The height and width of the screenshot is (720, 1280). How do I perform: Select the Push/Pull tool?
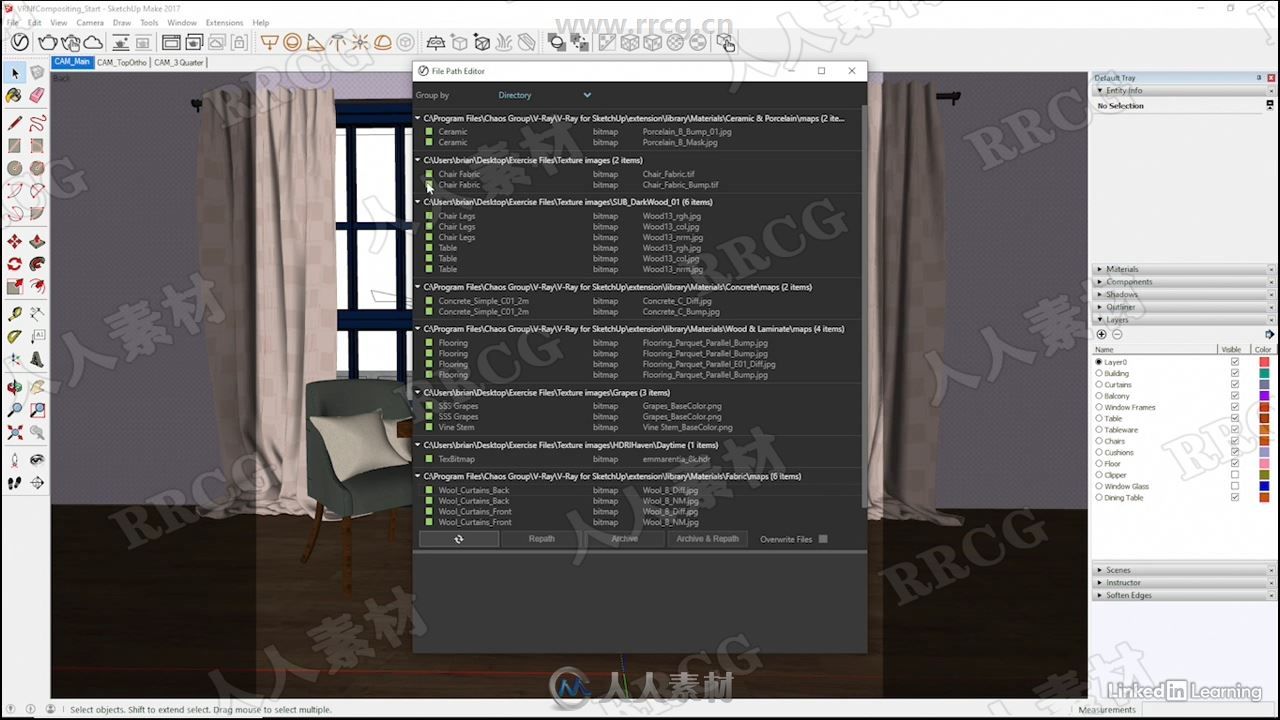coord(37,241)
